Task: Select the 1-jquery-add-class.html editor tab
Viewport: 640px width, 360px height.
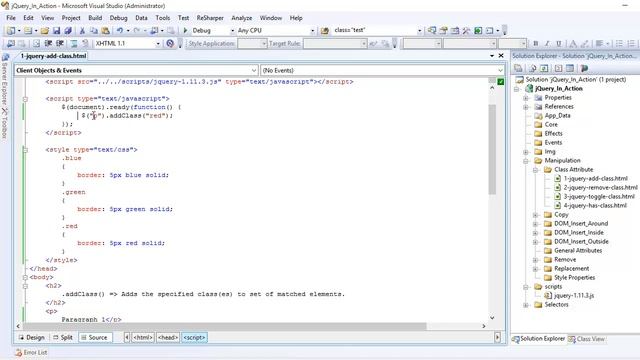Action: click(53, 56)
